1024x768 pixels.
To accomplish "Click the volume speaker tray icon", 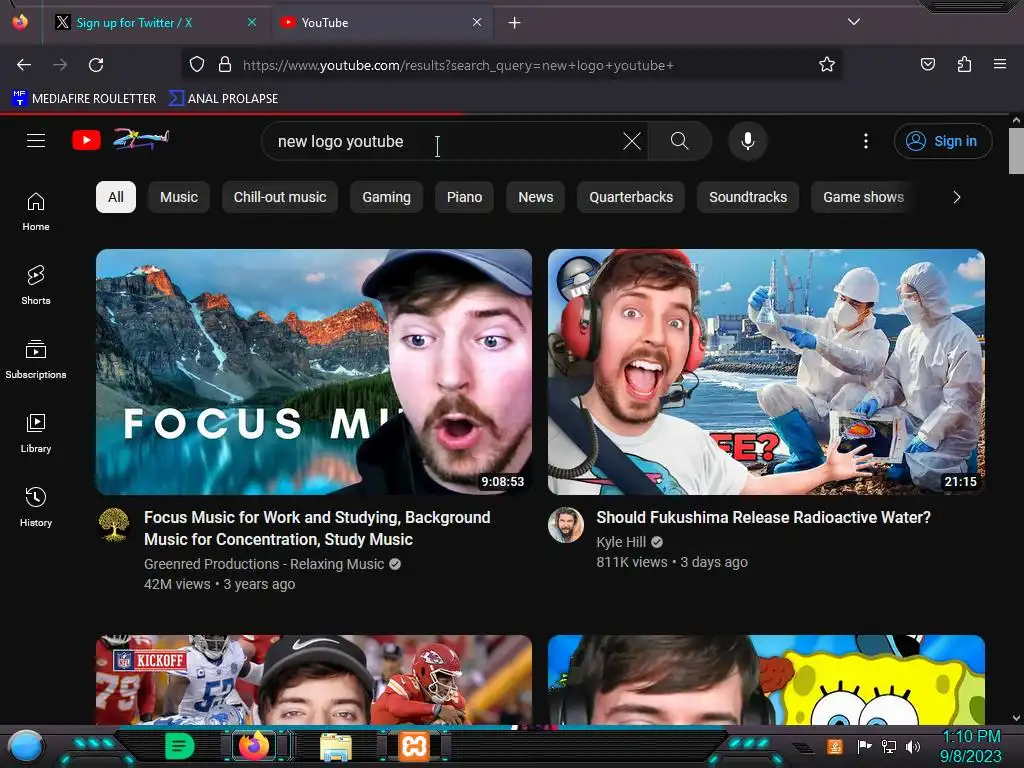I will click(x=913, y=746).
